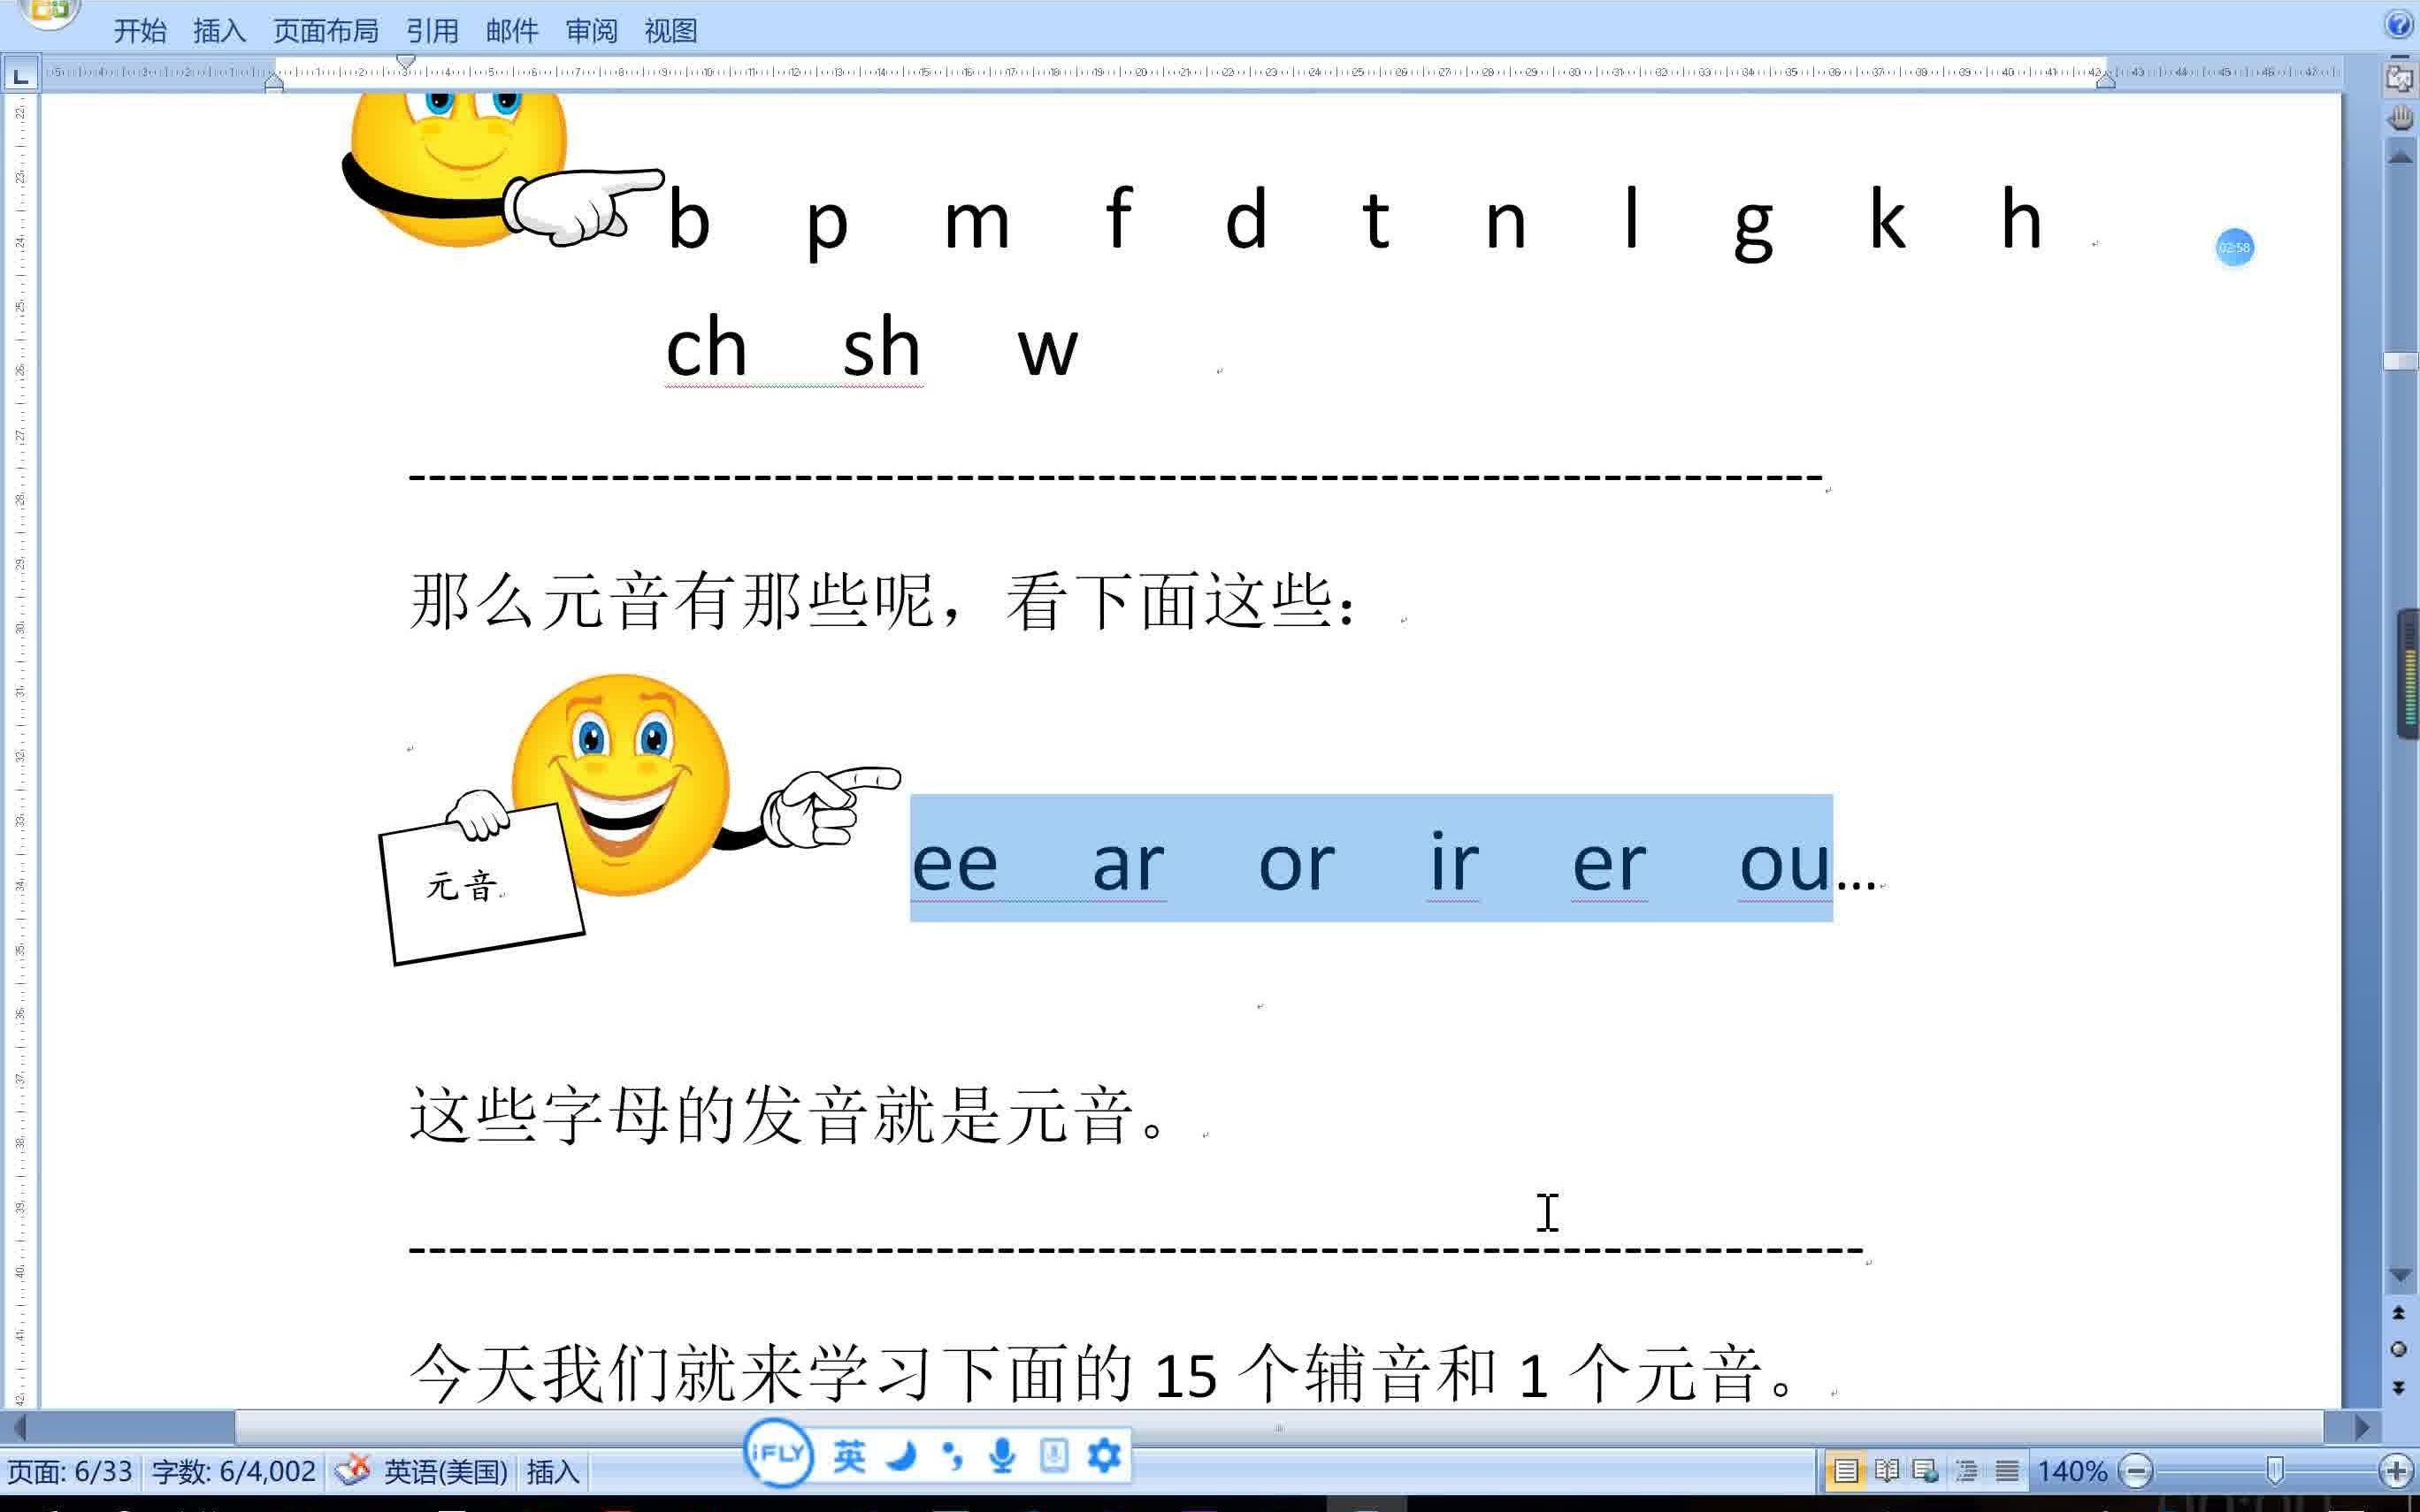Expand the 引用 ribbon menu
The height and width of the screenshot is (1512, 2420).
click(x=429, y=31)
